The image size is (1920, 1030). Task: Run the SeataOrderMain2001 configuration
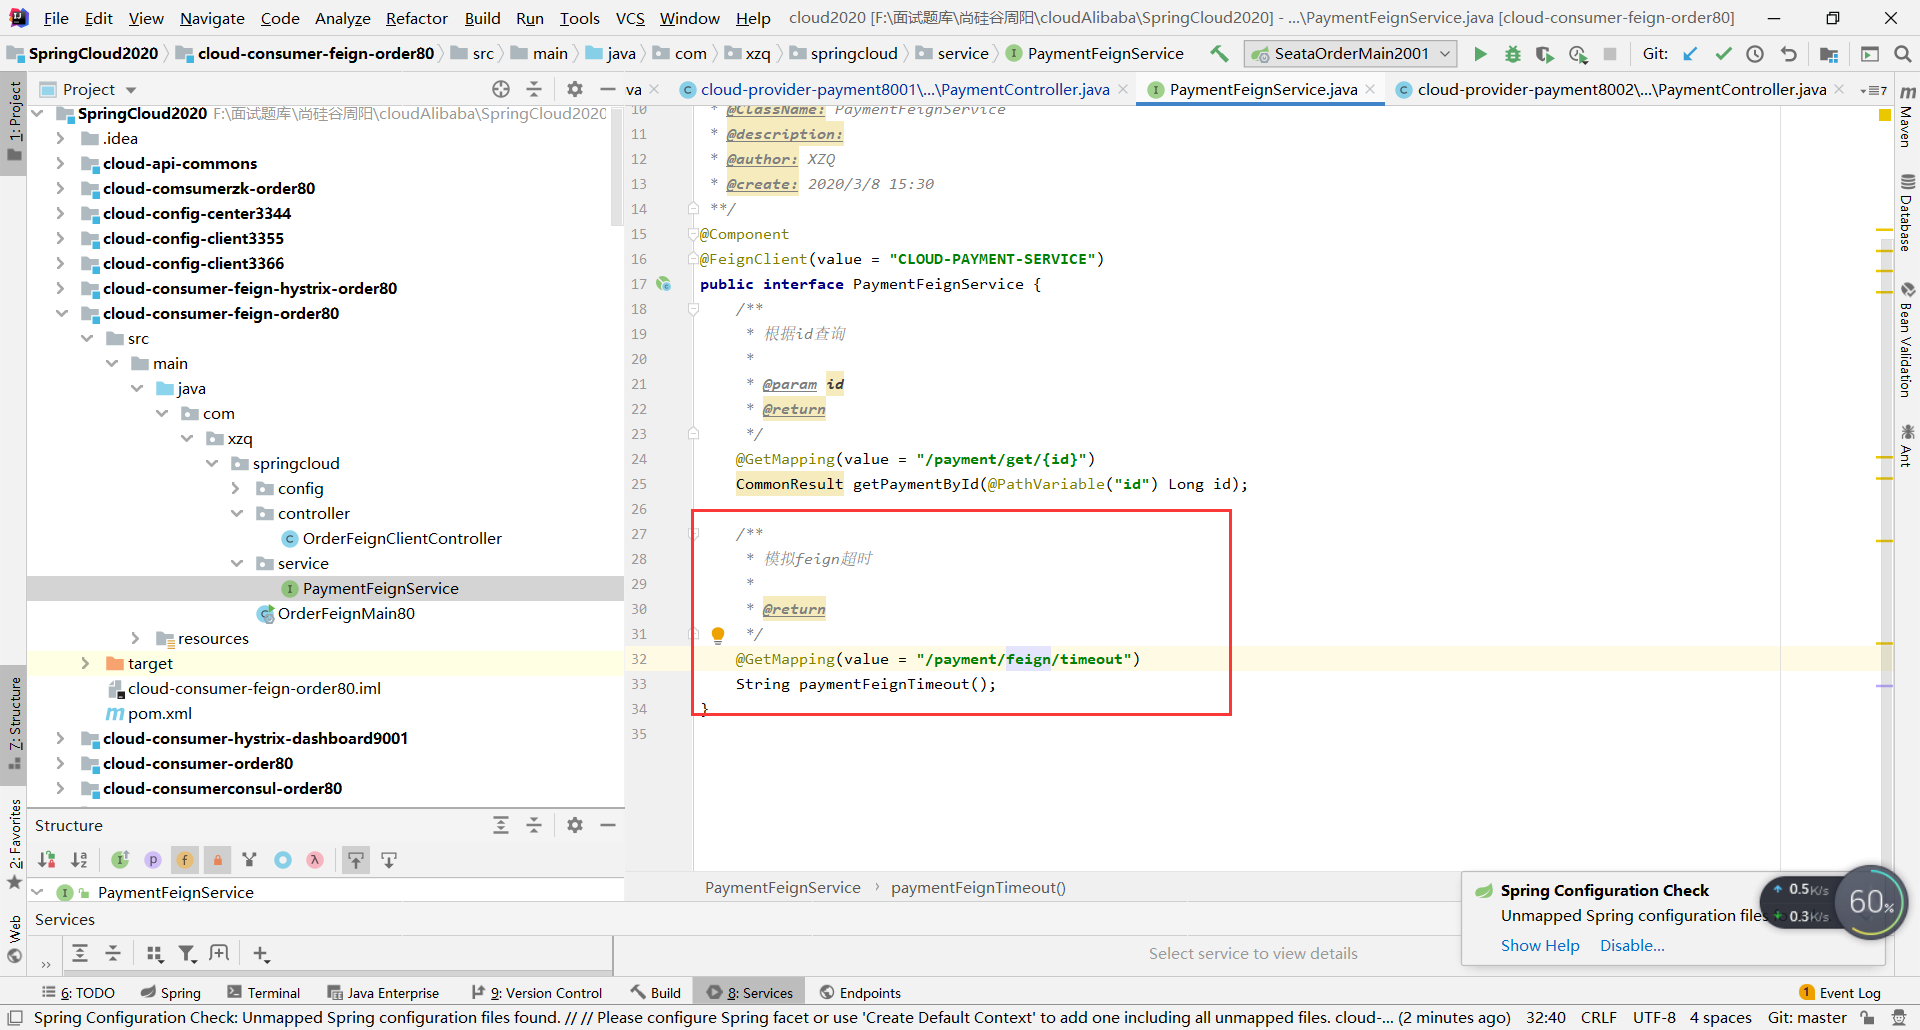[1480, 54]
